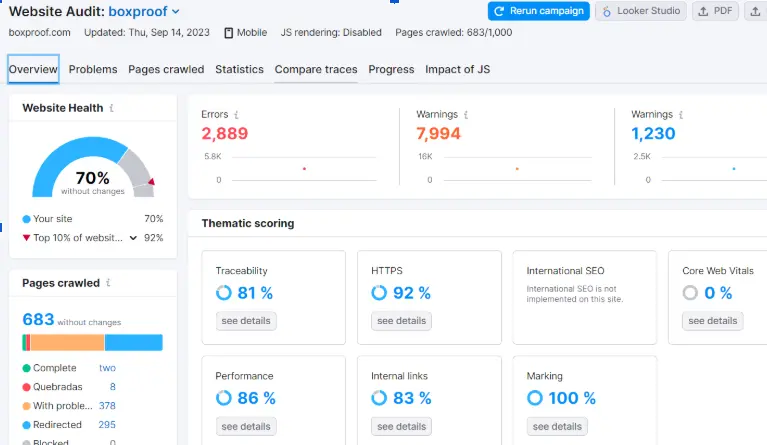This screenshot has height=445, width=767.
Task: See details for Marking
Action: pos(557,426)
